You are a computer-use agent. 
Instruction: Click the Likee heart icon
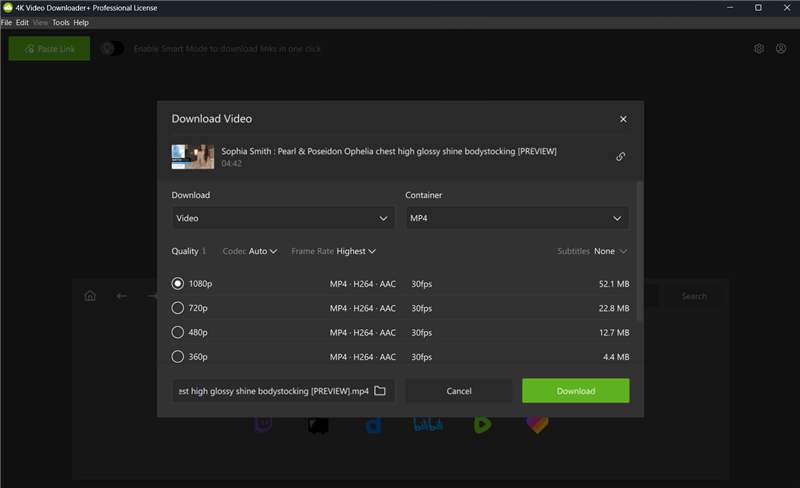click(x=537, y=425)
